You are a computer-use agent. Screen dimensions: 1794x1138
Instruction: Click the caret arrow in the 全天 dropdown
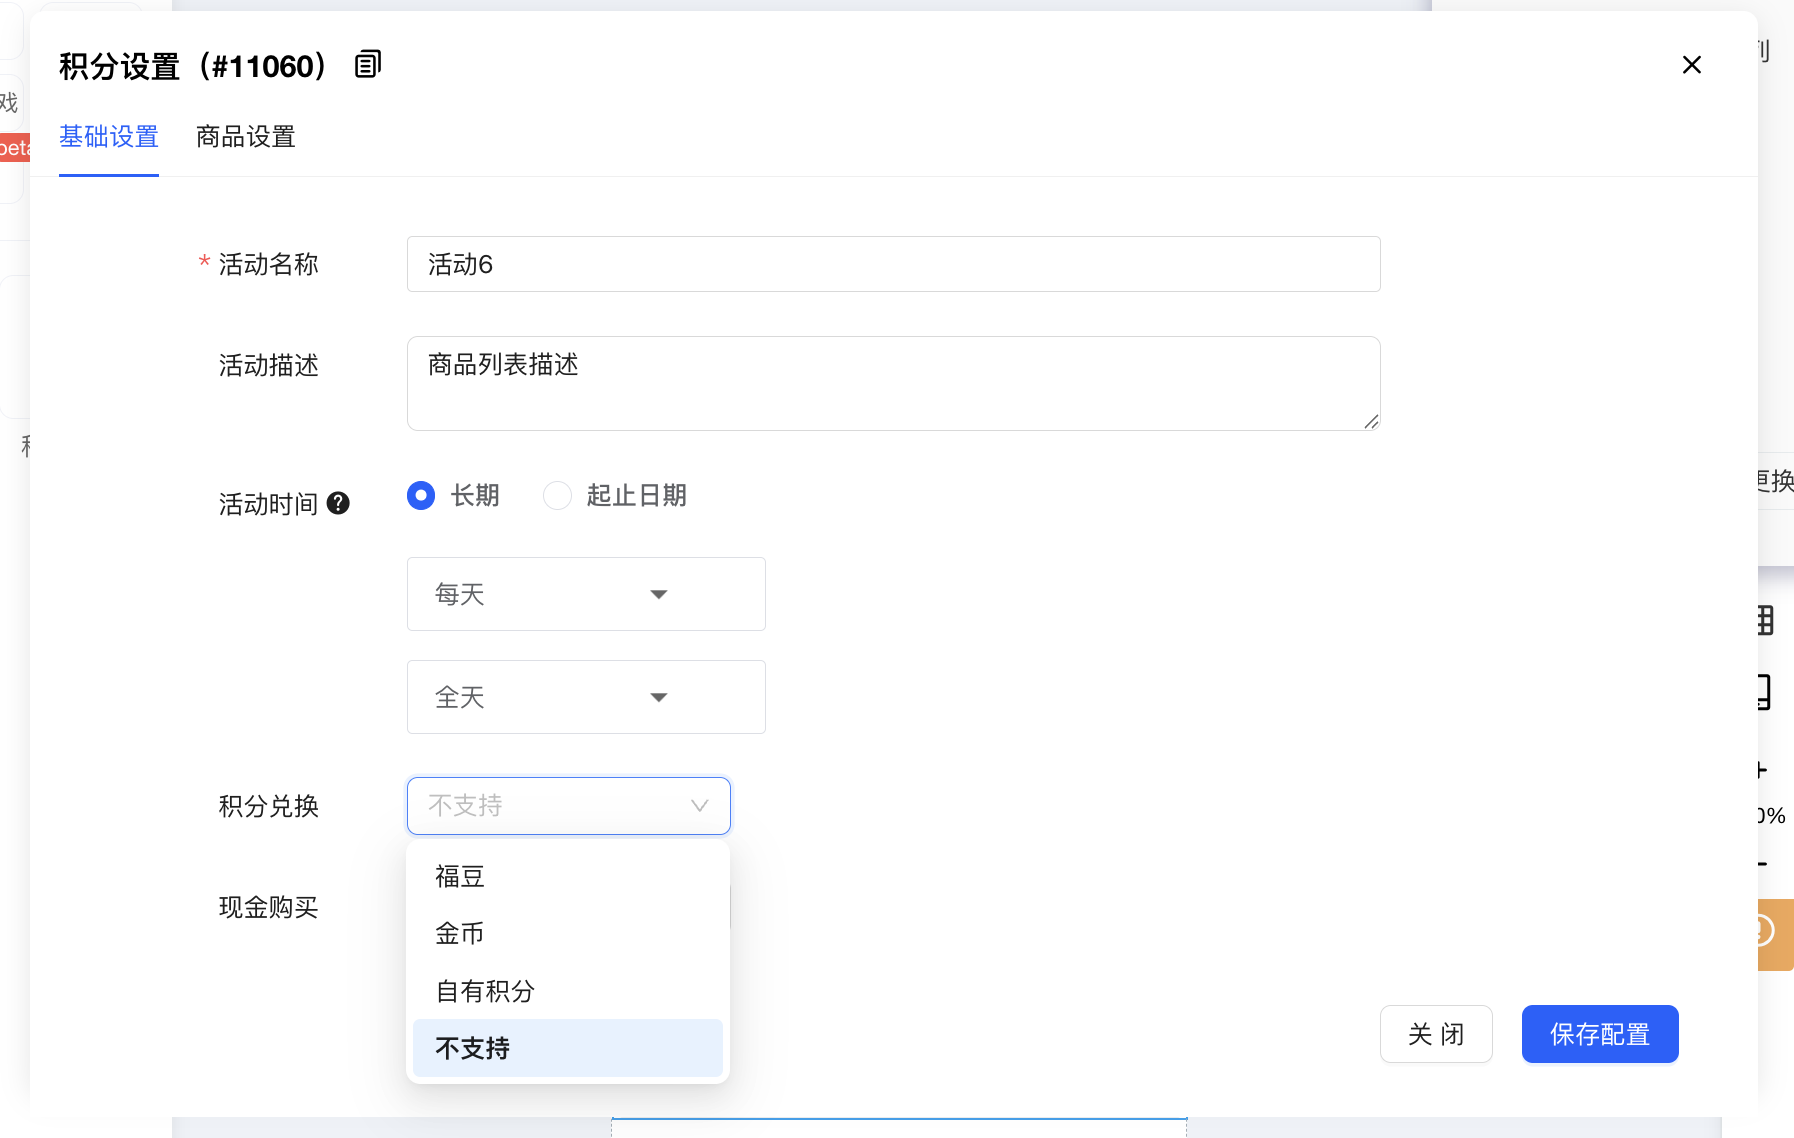(x=658, y=698)
